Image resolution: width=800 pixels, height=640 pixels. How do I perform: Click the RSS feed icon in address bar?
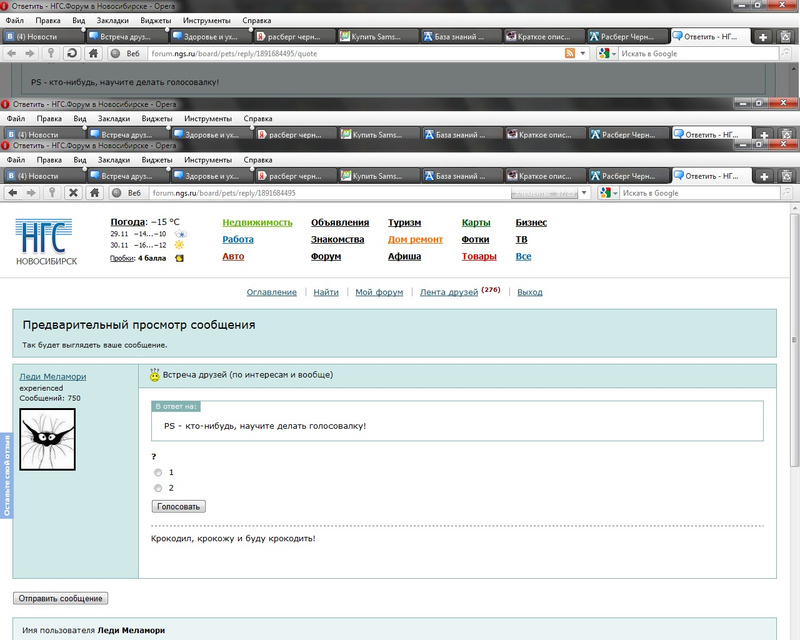tap(570, 53)
